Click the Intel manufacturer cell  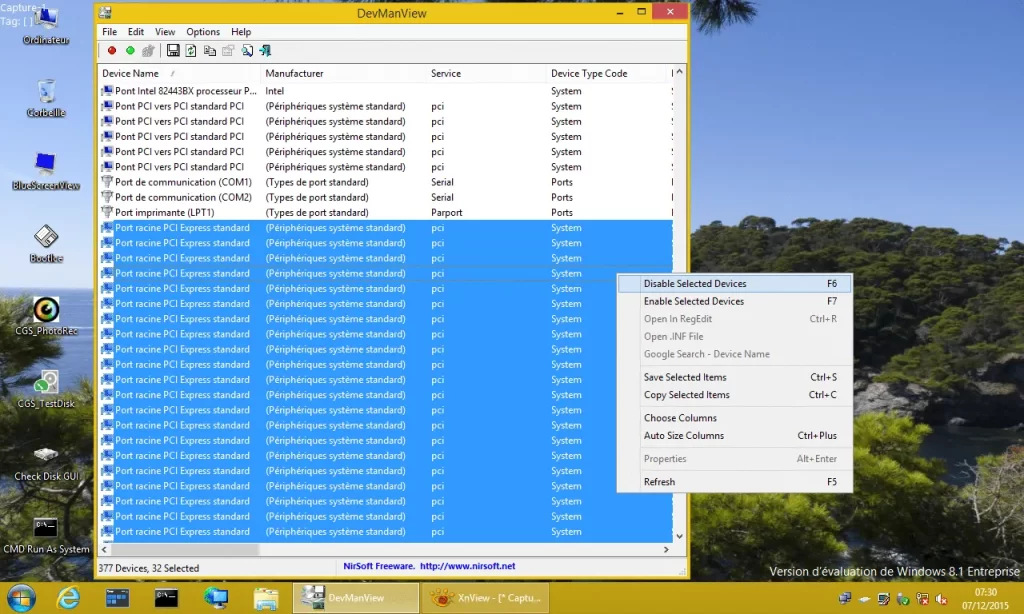[x=274, y=91]
